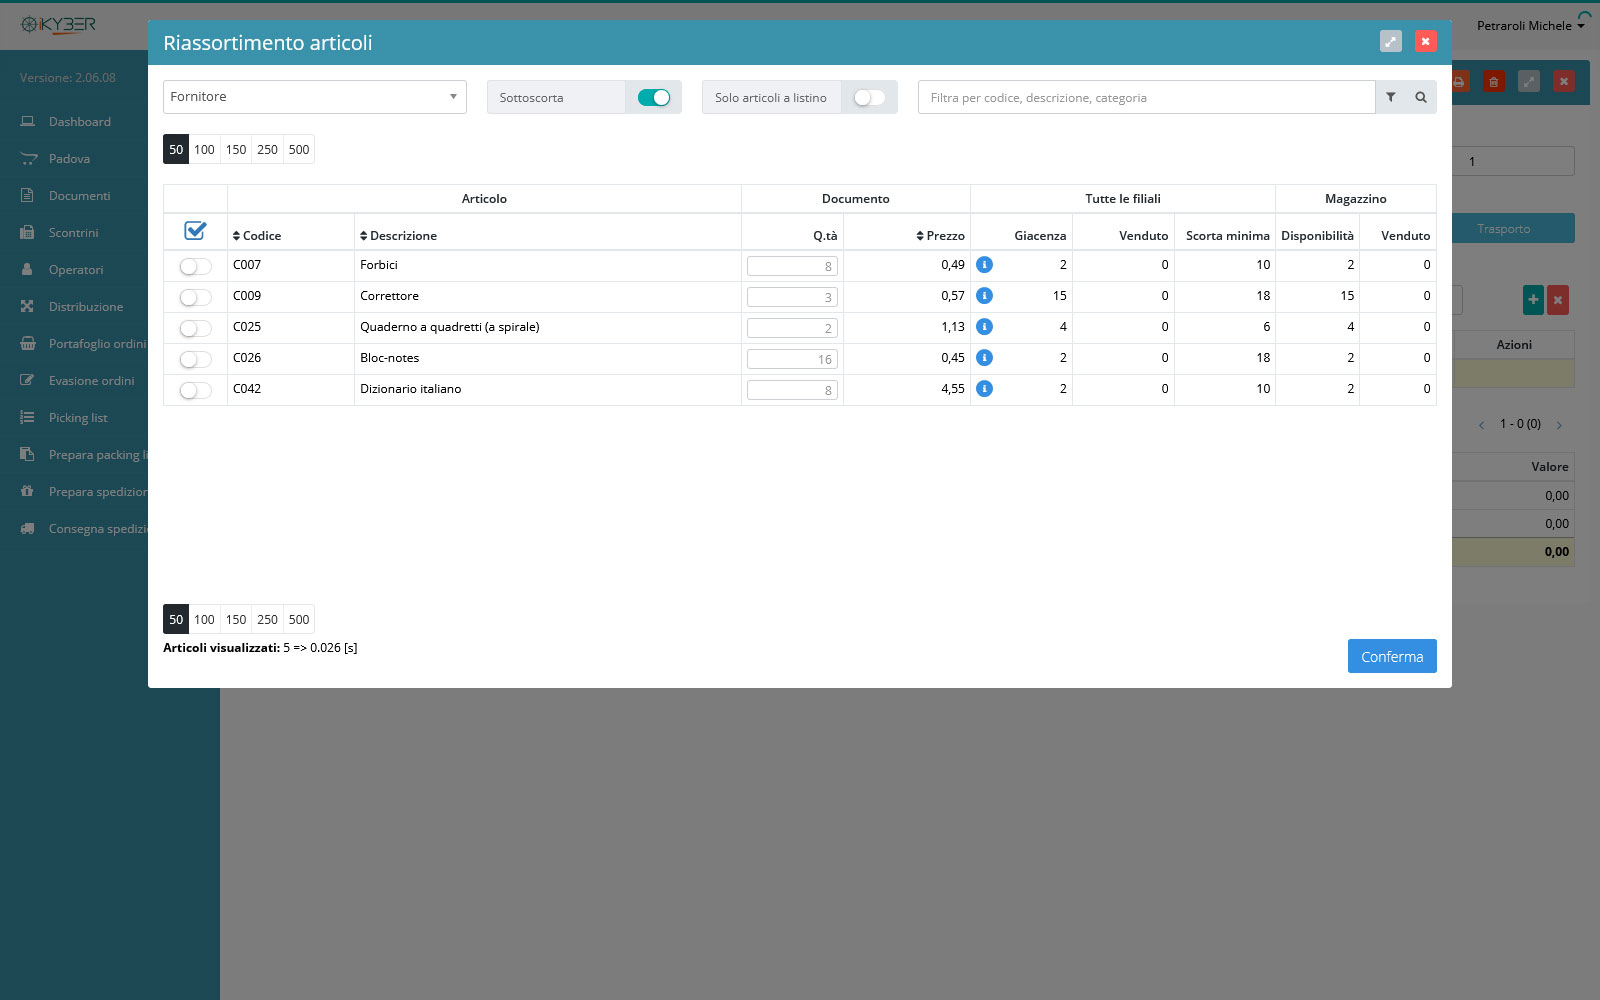1600x1000 pixels.
Task: Click the search magnifier icon
Action: coord(1420,97)
